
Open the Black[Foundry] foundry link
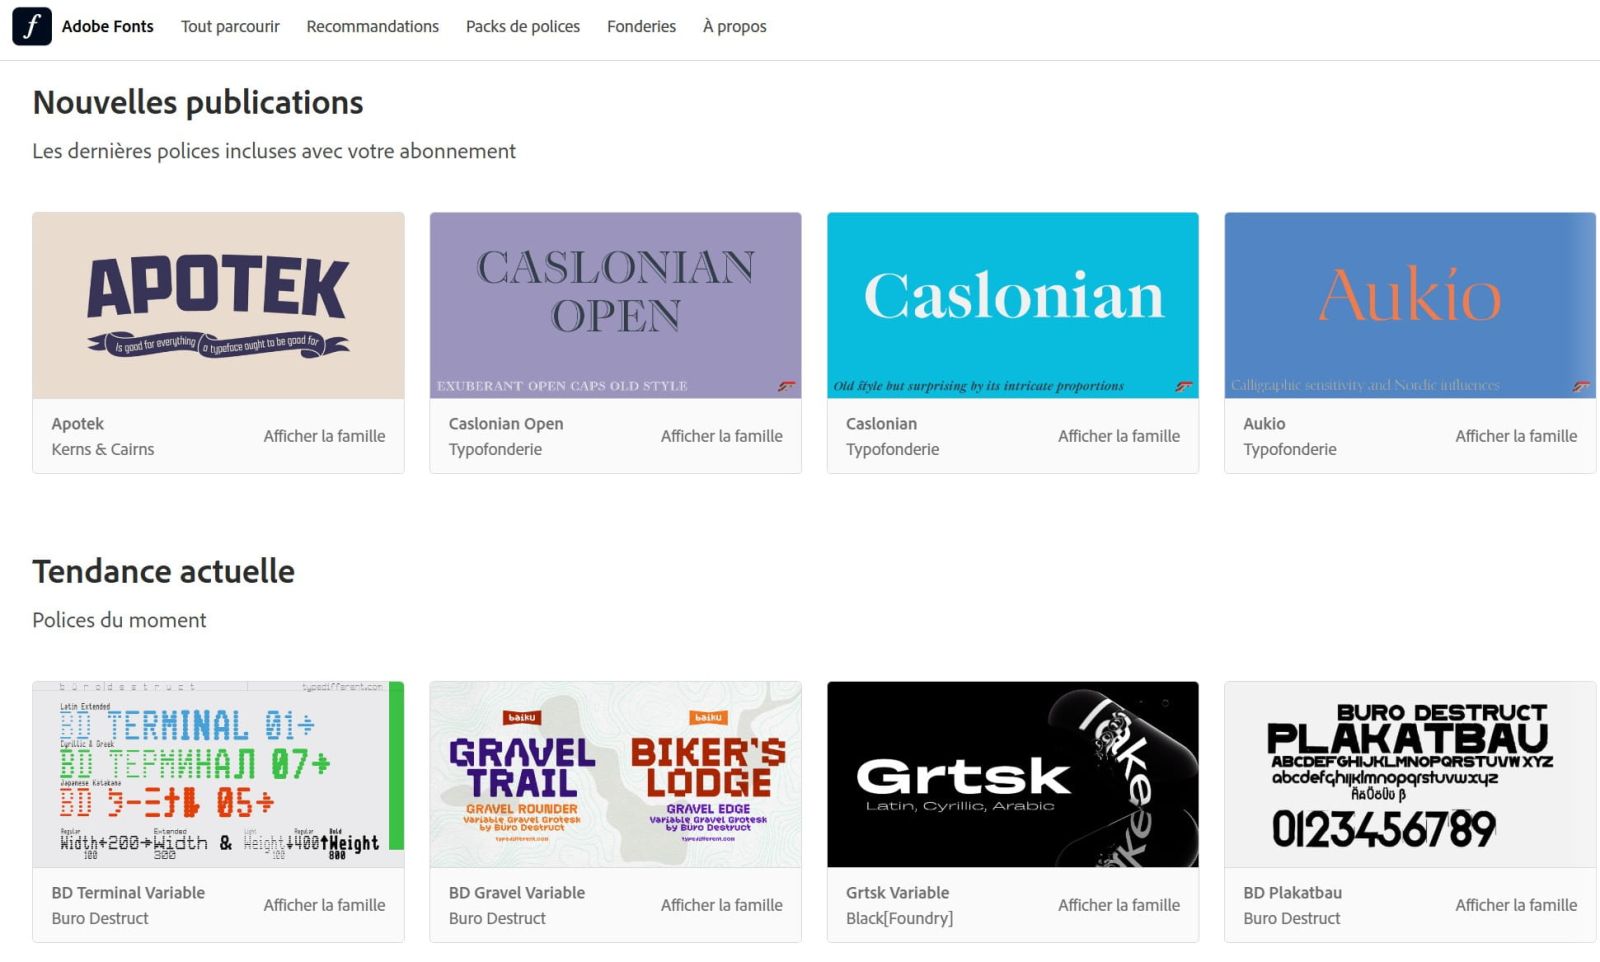(x=899, y=919)
